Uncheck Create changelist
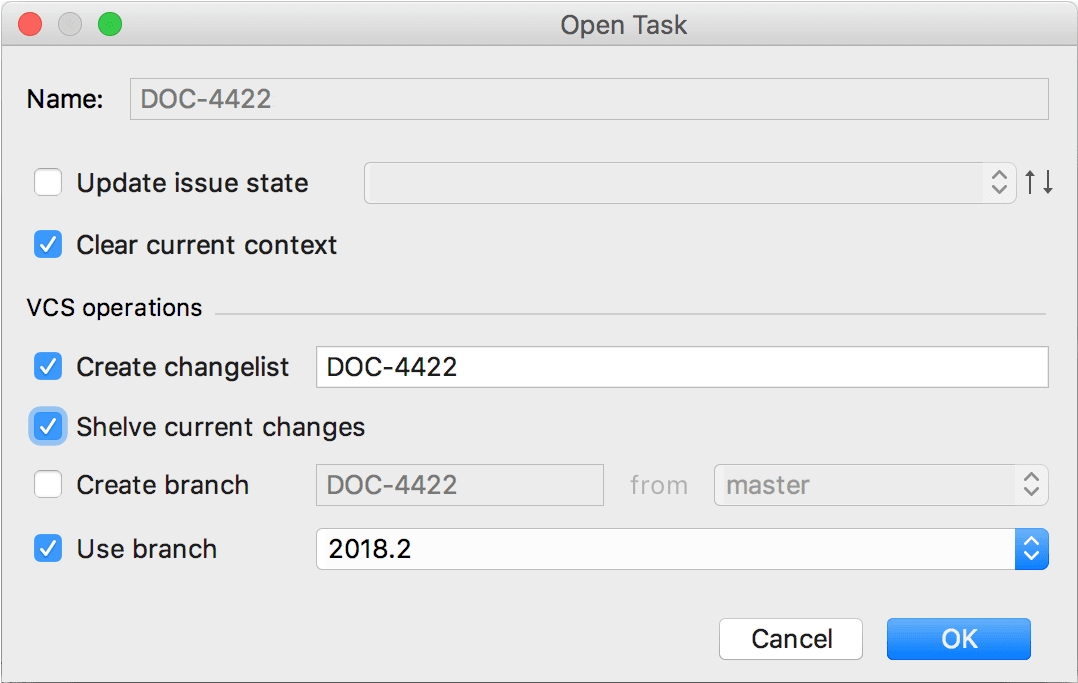Viewport: 1078px width, 683px height. coord(47,366)
